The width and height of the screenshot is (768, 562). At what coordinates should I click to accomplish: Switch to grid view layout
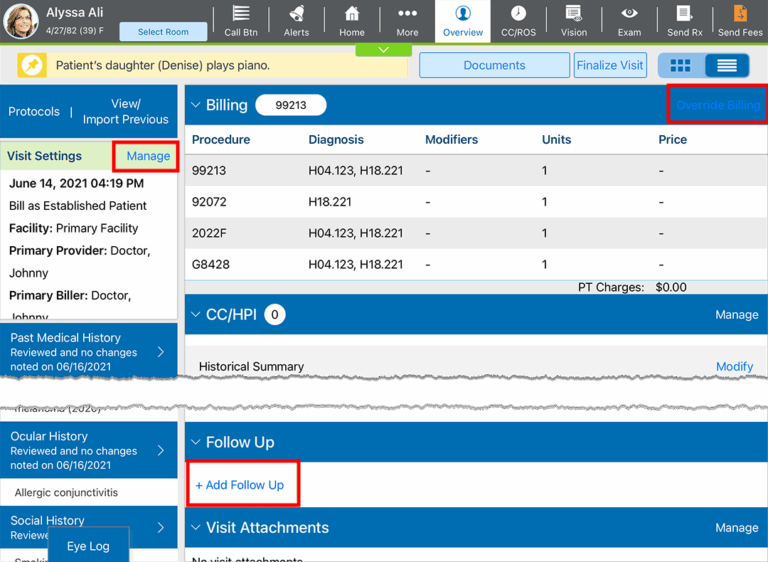(x=681, y=66)
